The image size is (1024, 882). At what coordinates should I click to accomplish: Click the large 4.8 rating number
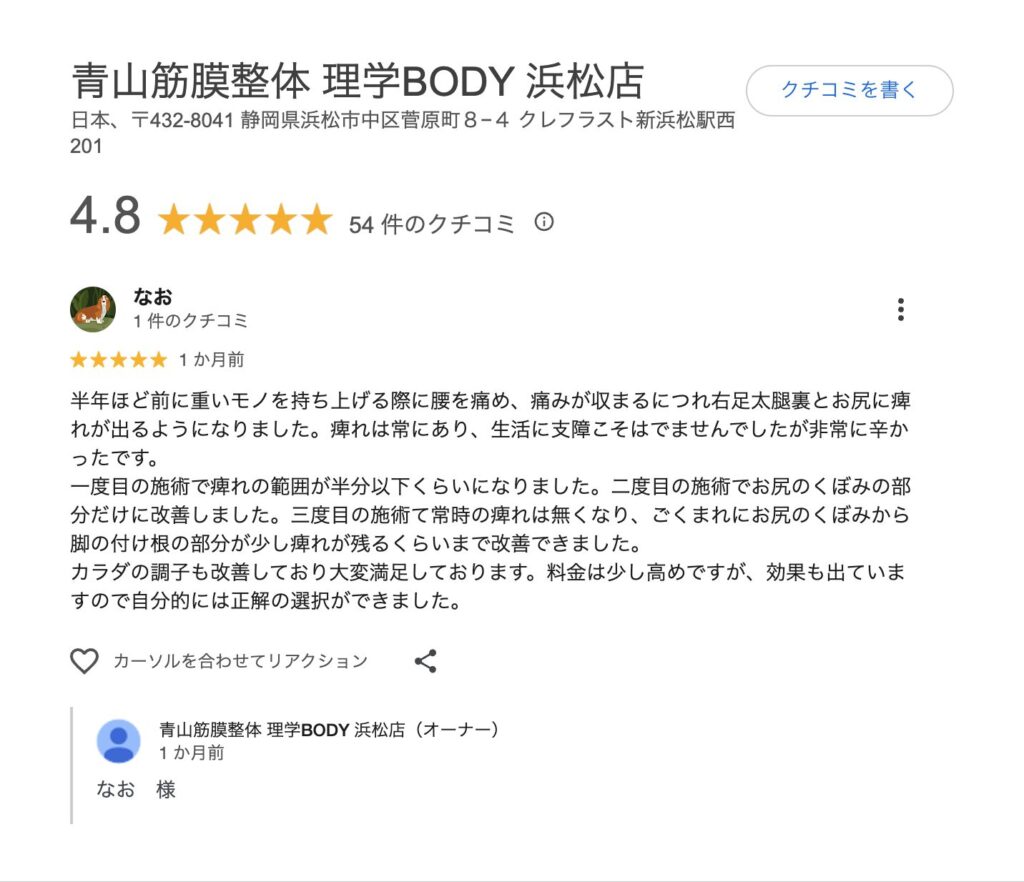pyautogui.click(x=105, y=215)
